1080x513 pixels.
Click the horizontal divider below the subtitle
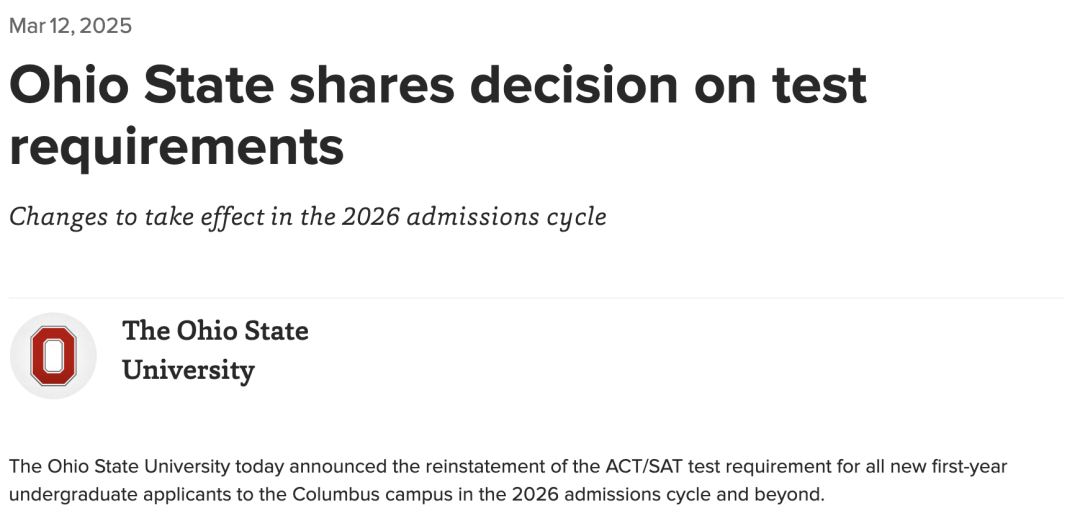pos(540,297)
